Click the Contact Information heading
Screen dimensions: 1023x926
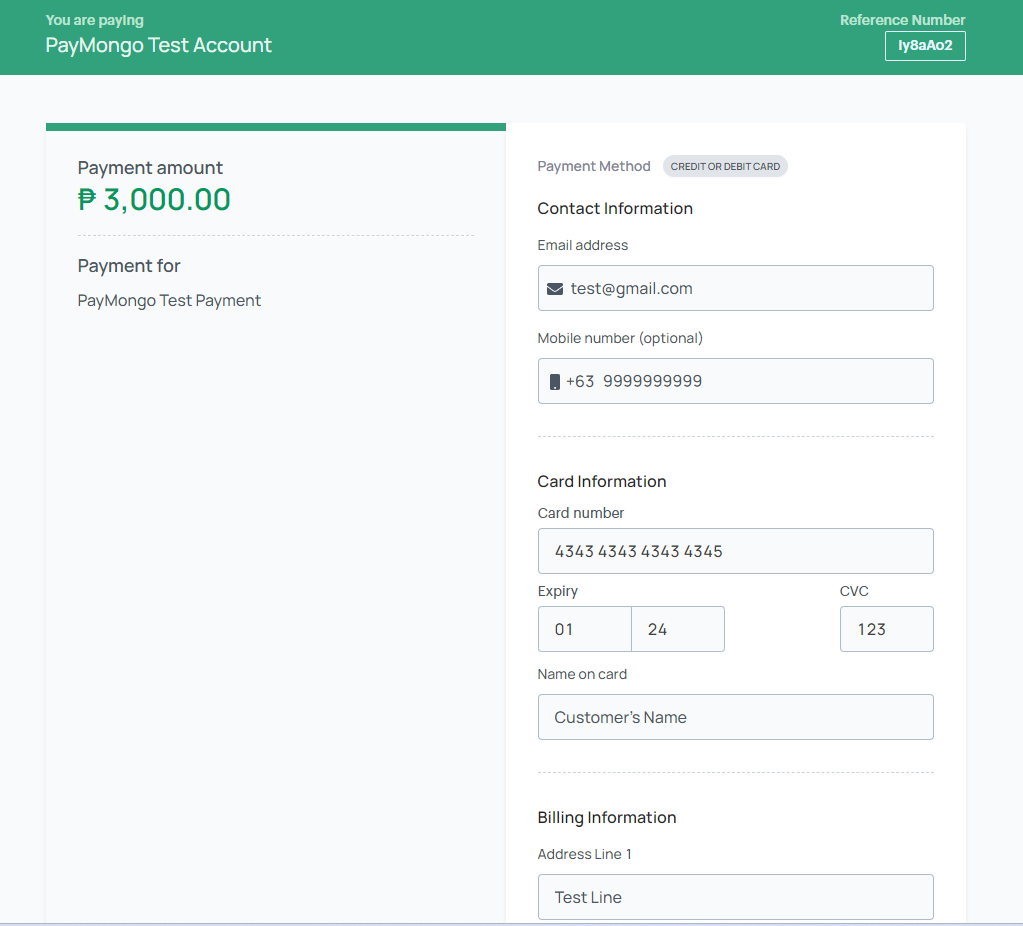(x=615, y=209)
